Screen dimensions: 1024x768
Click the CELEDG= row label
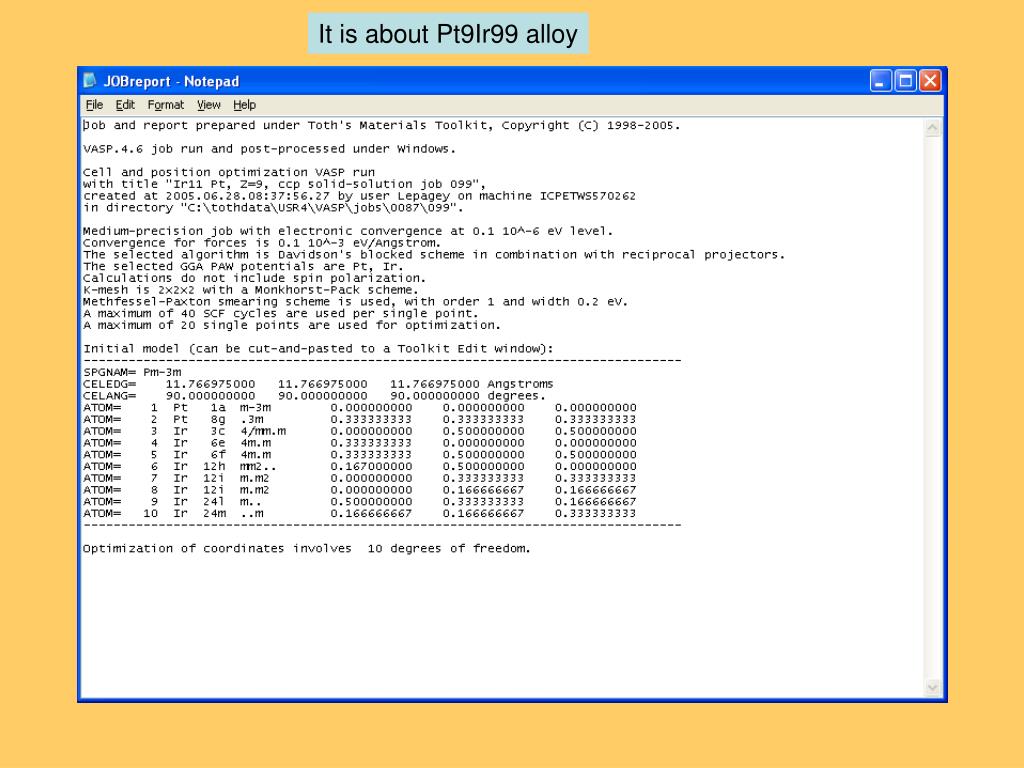pos(110,384)
